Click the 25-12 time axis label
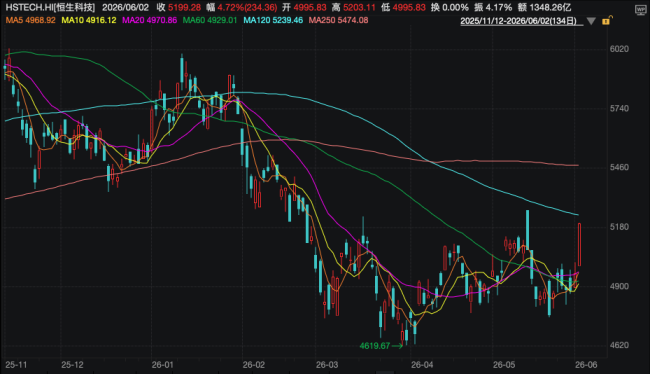650x374 pixels. coord(72,365)
